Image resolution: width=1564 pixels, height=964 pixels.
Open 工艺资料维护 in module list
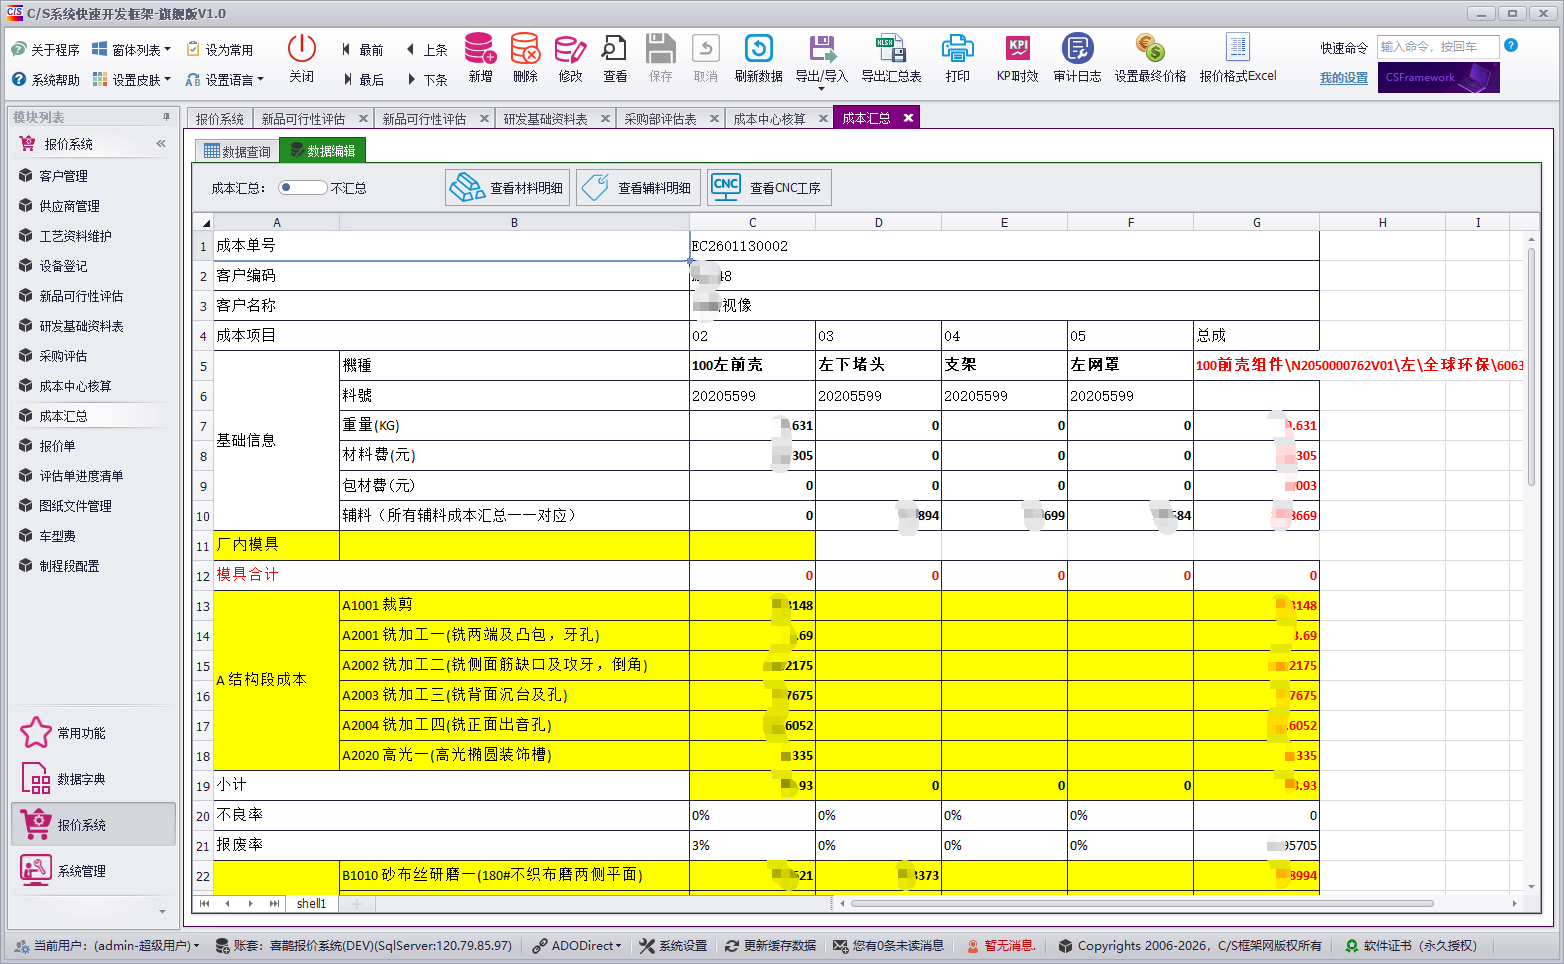tap(75, 236)
